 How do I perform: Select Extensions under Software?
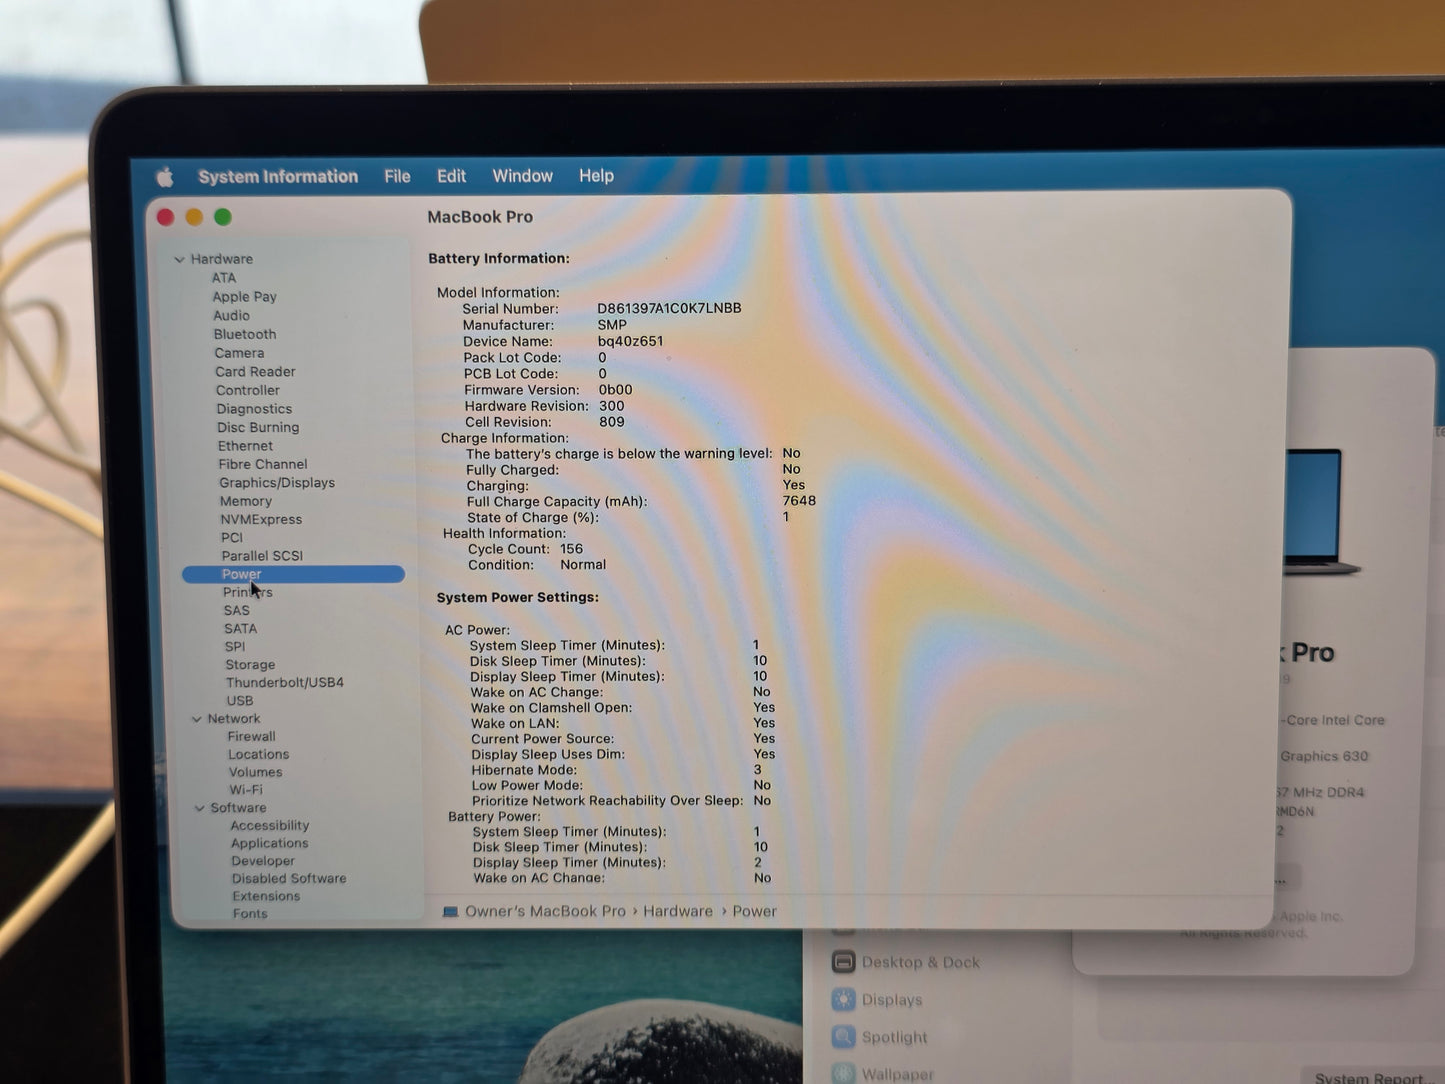pyautogui.click(x=266, y=896)
